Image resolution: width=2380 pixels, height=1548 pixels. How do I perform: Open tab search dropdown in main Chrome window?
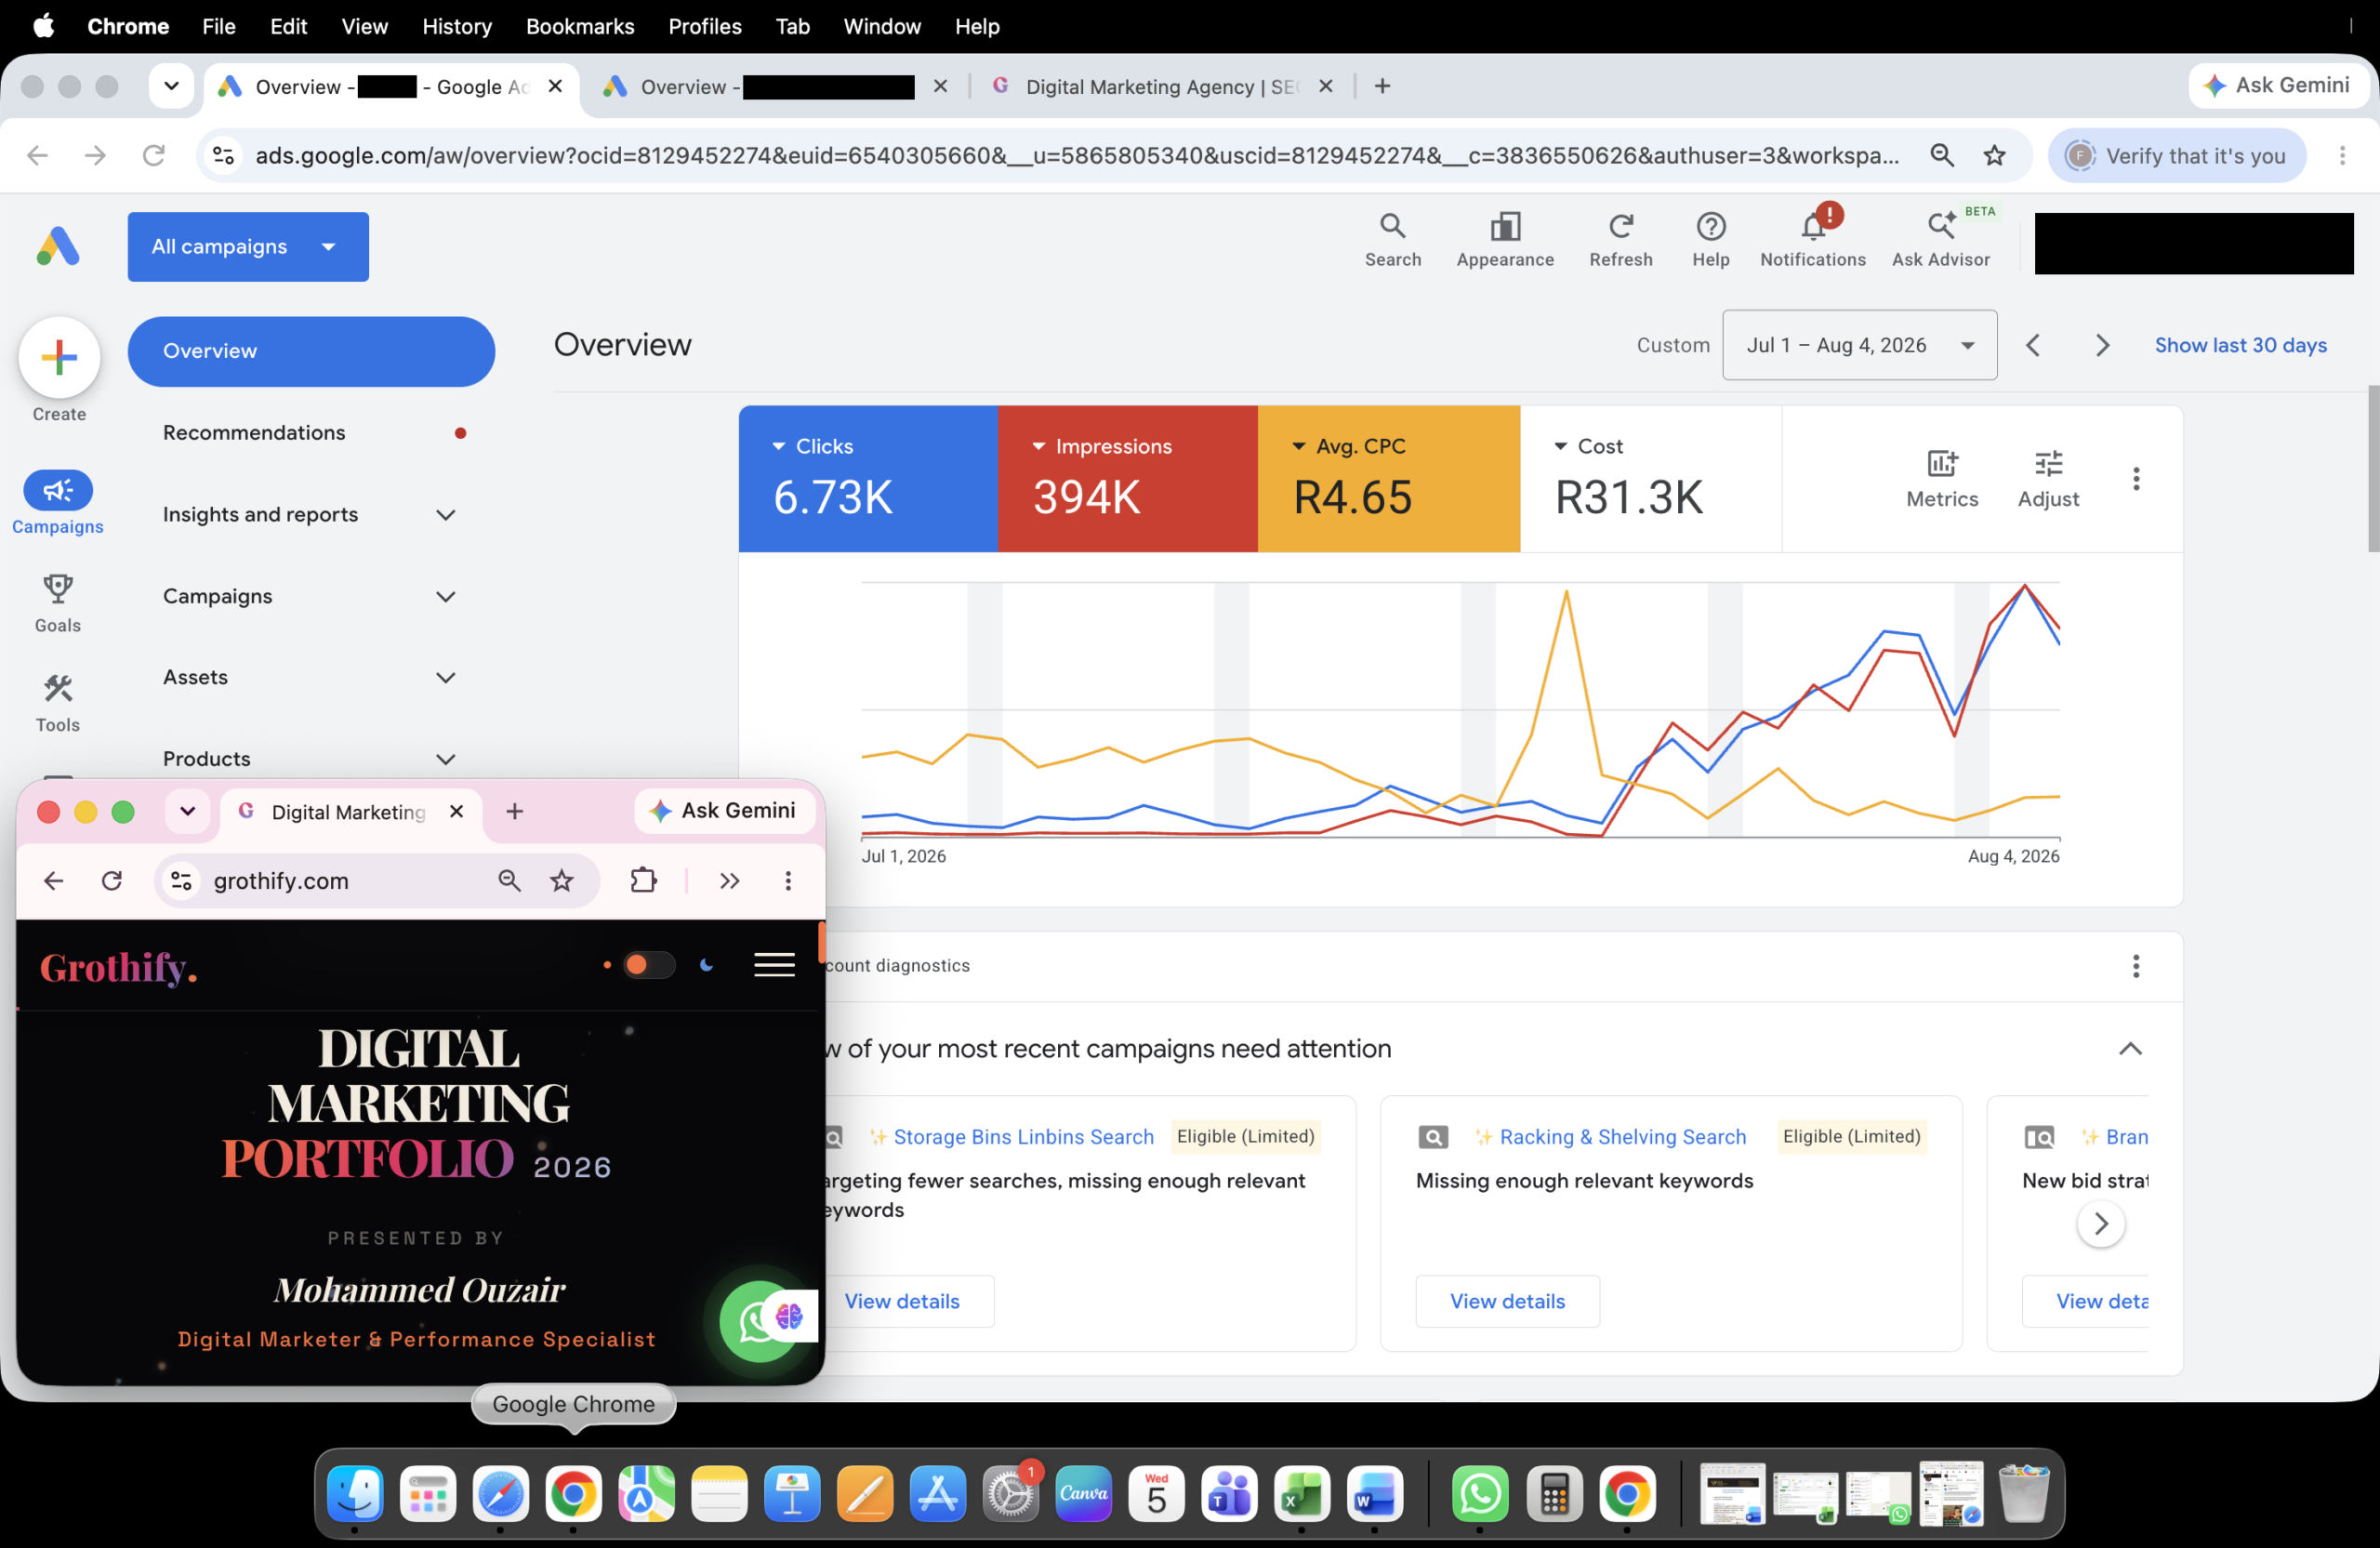pos(171,86)
